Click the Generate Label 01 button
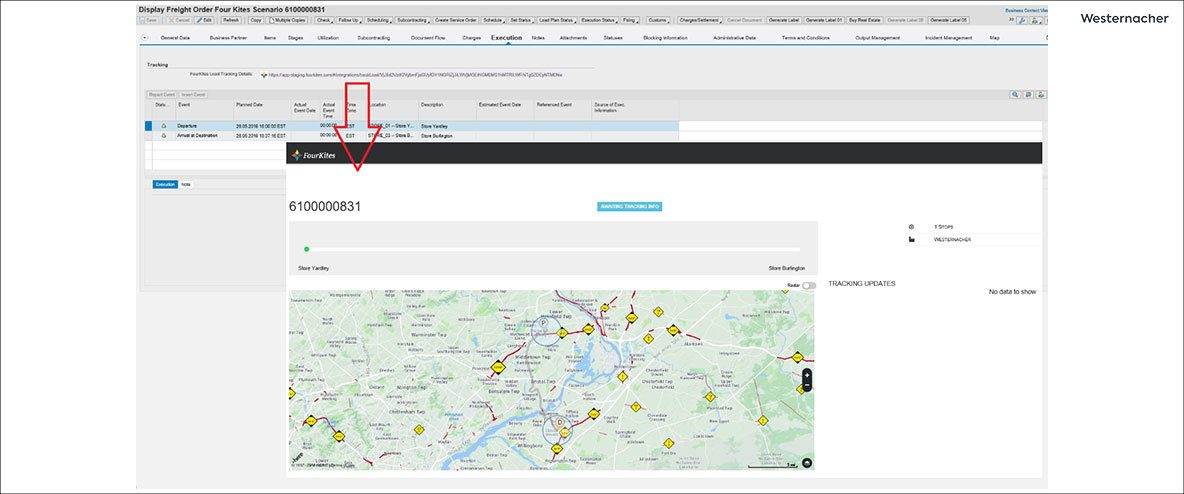Viewport: 1184px width, 494px height. click(824, 20)
